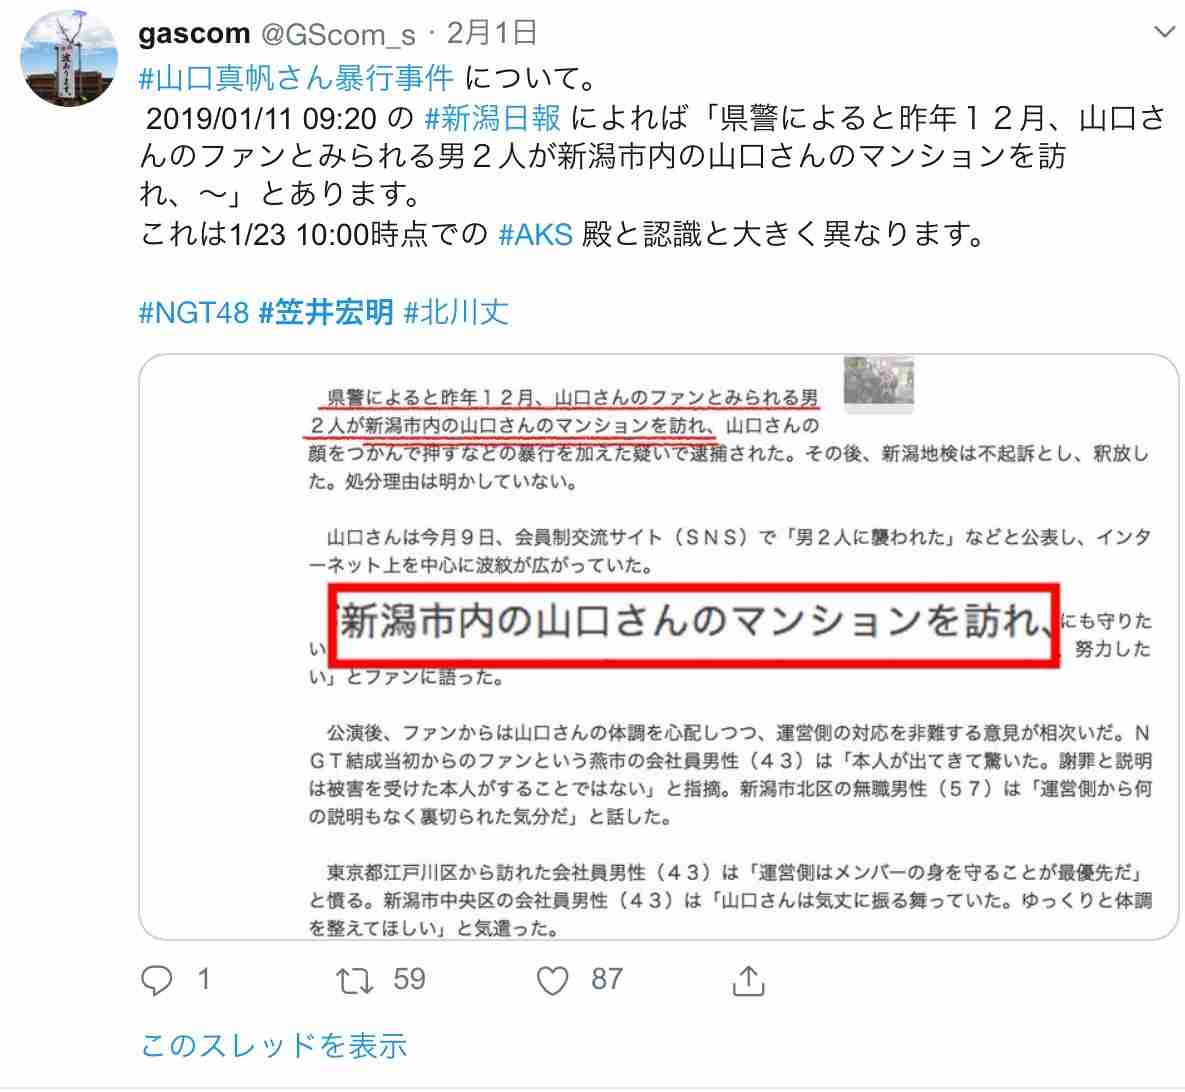Click the reply speech bubble icon

tap(157, 980)
